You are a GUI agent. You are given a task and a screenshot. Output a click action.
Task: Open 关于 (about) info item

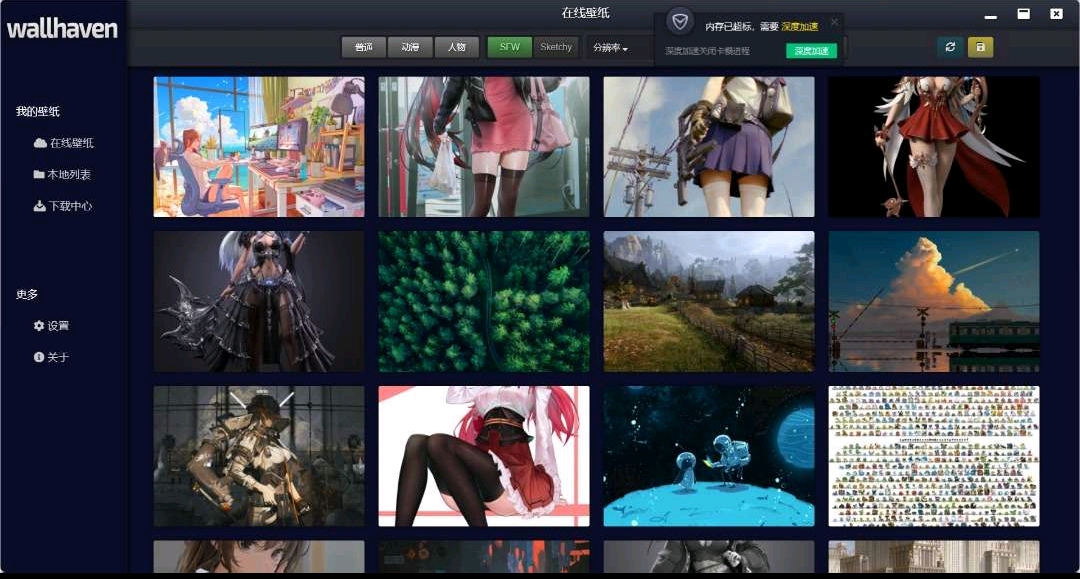(x=51, y=357)
